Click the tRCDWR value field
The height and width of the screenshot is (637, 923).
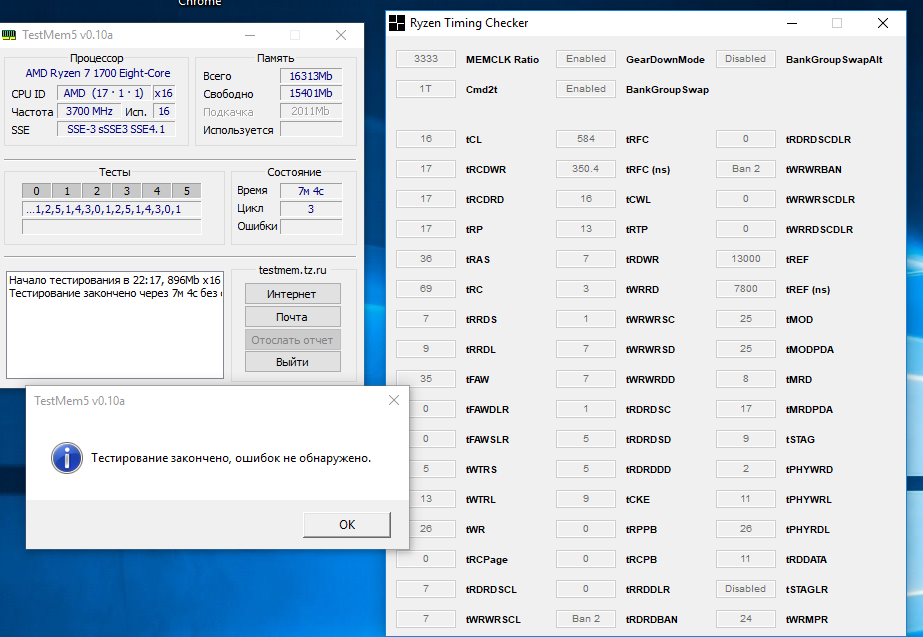(426, 169)
